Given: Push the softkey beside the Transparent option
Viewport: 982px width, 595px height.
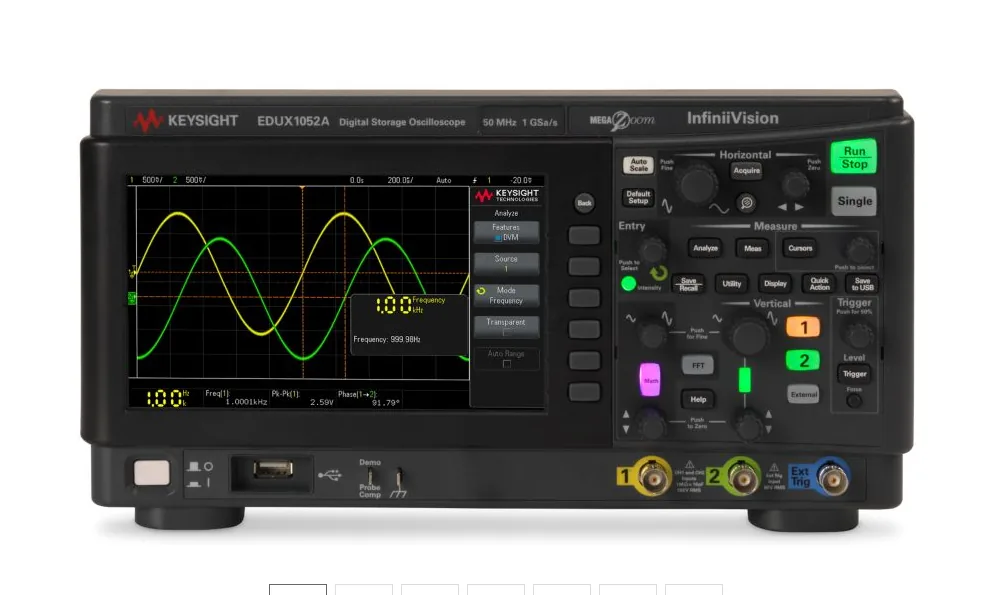Looking at the screenshot, I should tap(584, 329).
